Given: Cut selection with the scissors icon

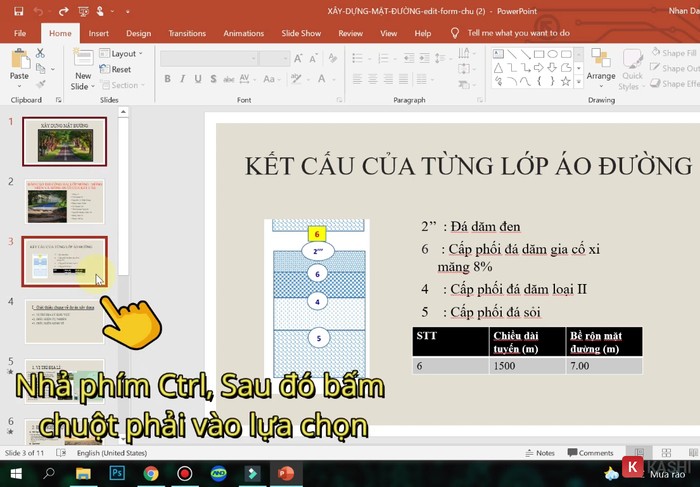Looking at the screenshot, I should point(40,53).
